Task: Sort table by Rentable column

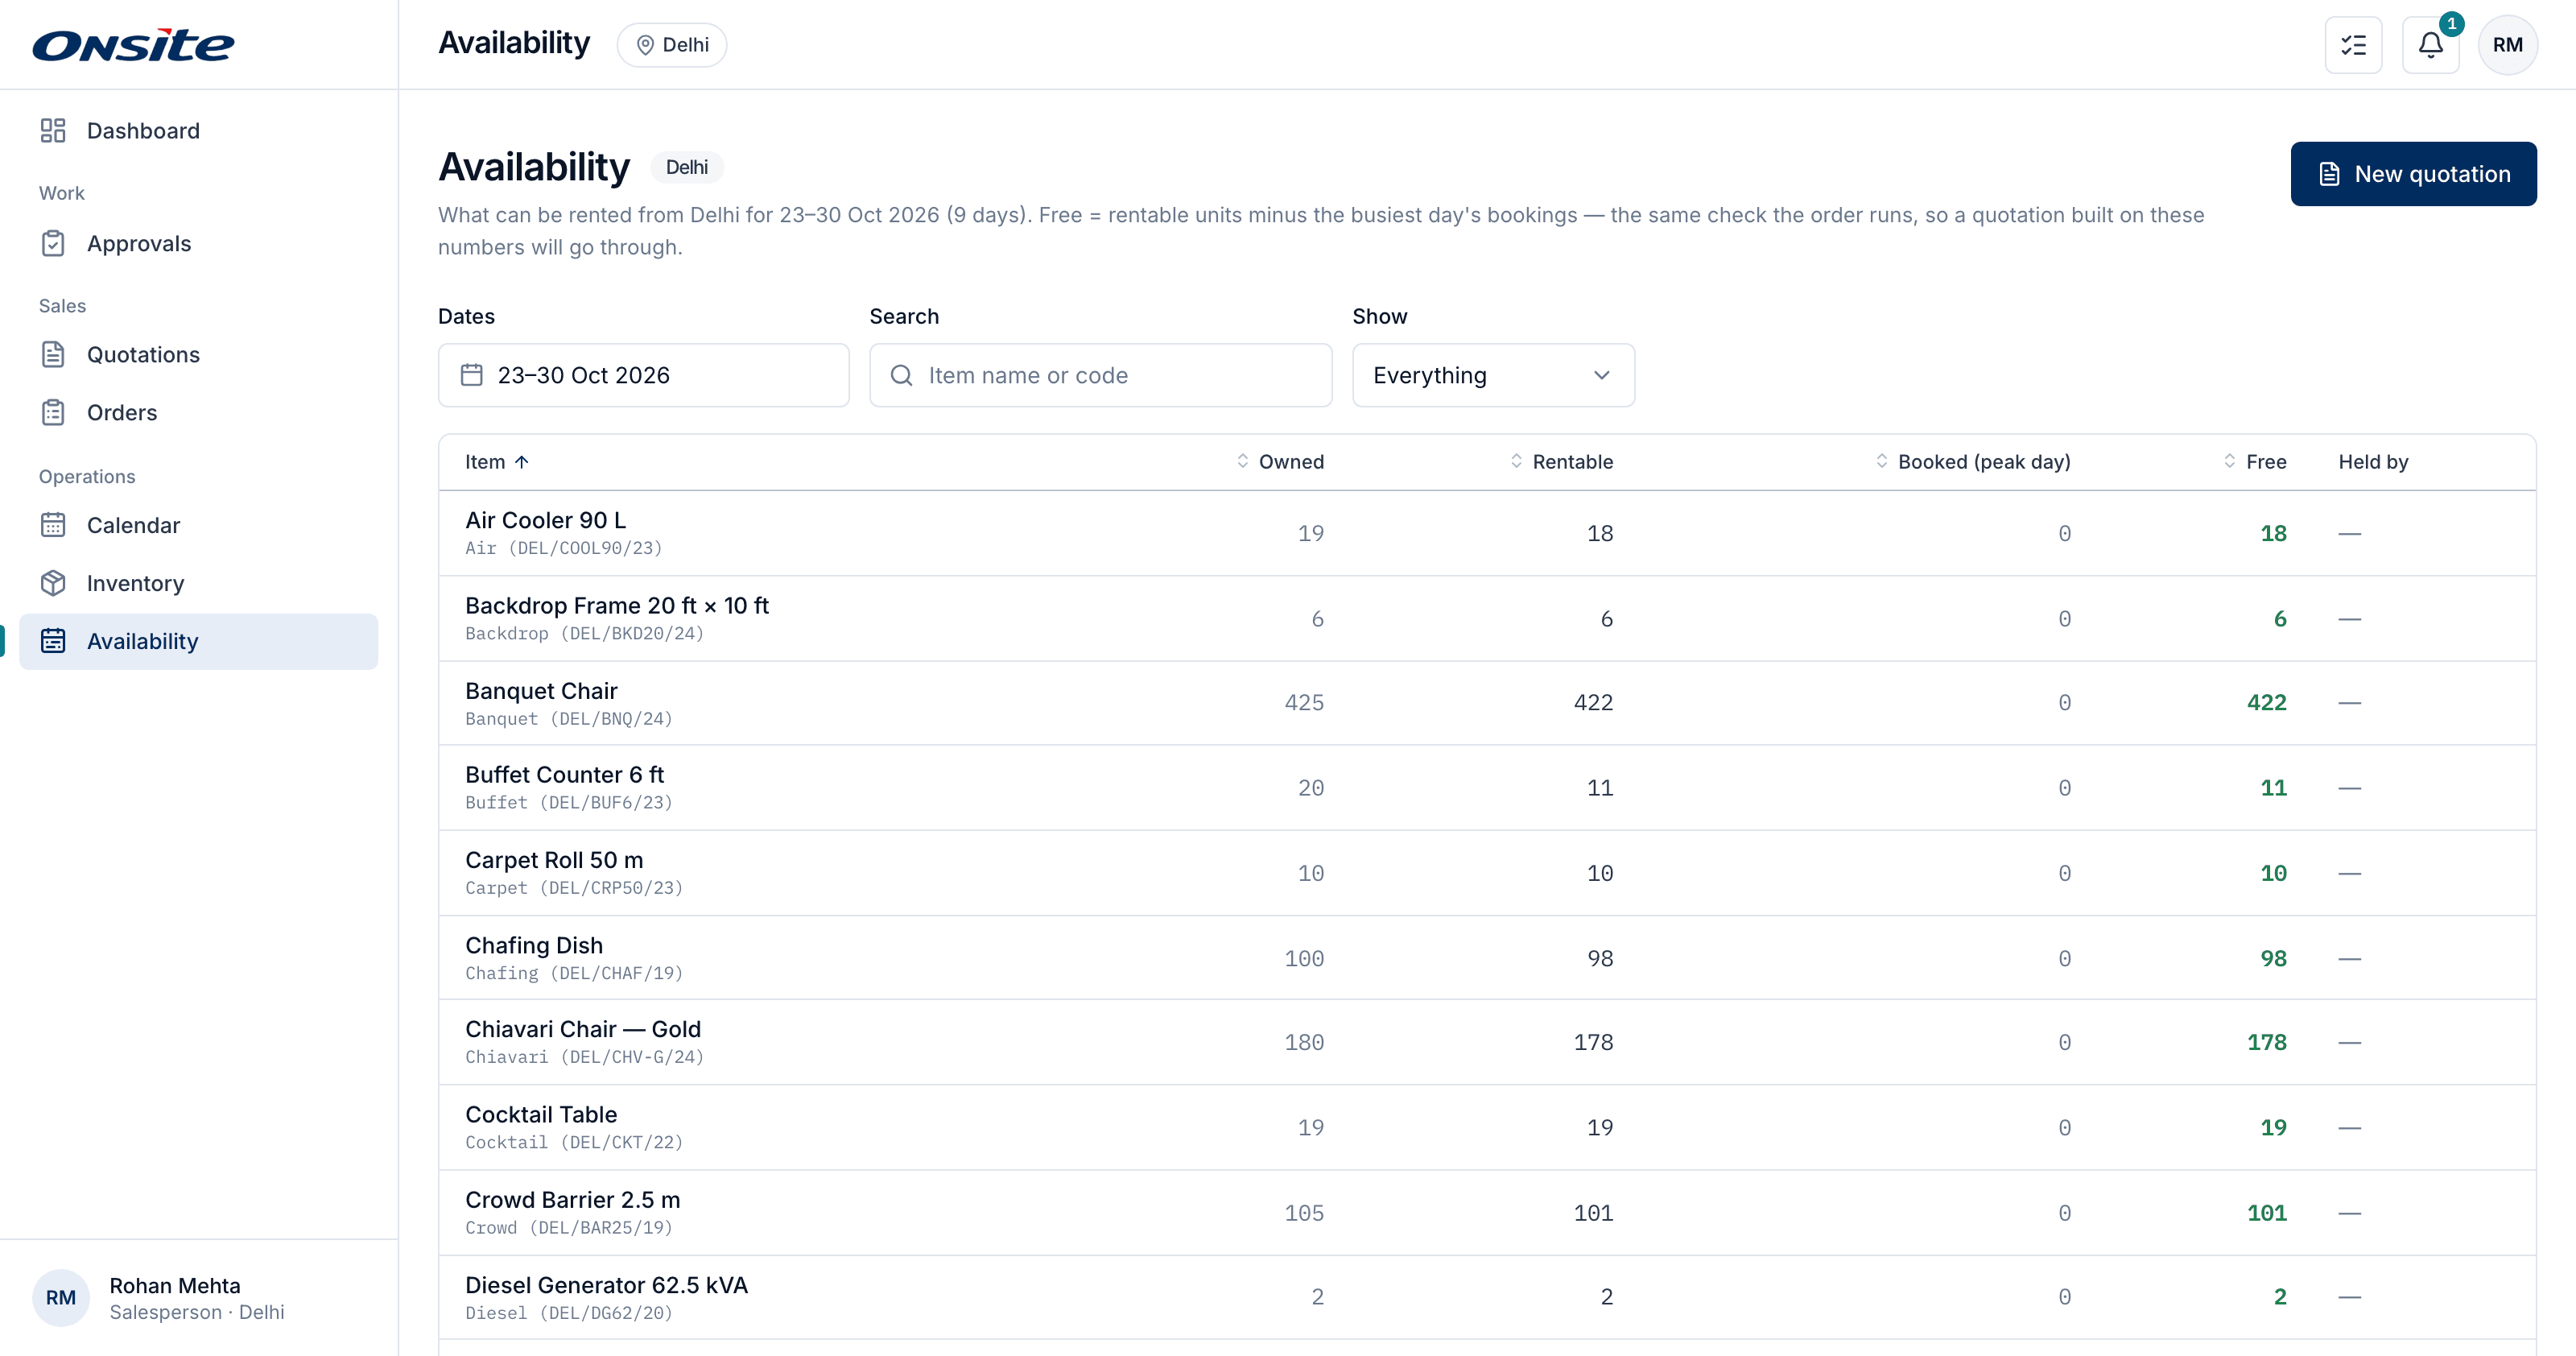Action: (x=1561, y=462)
